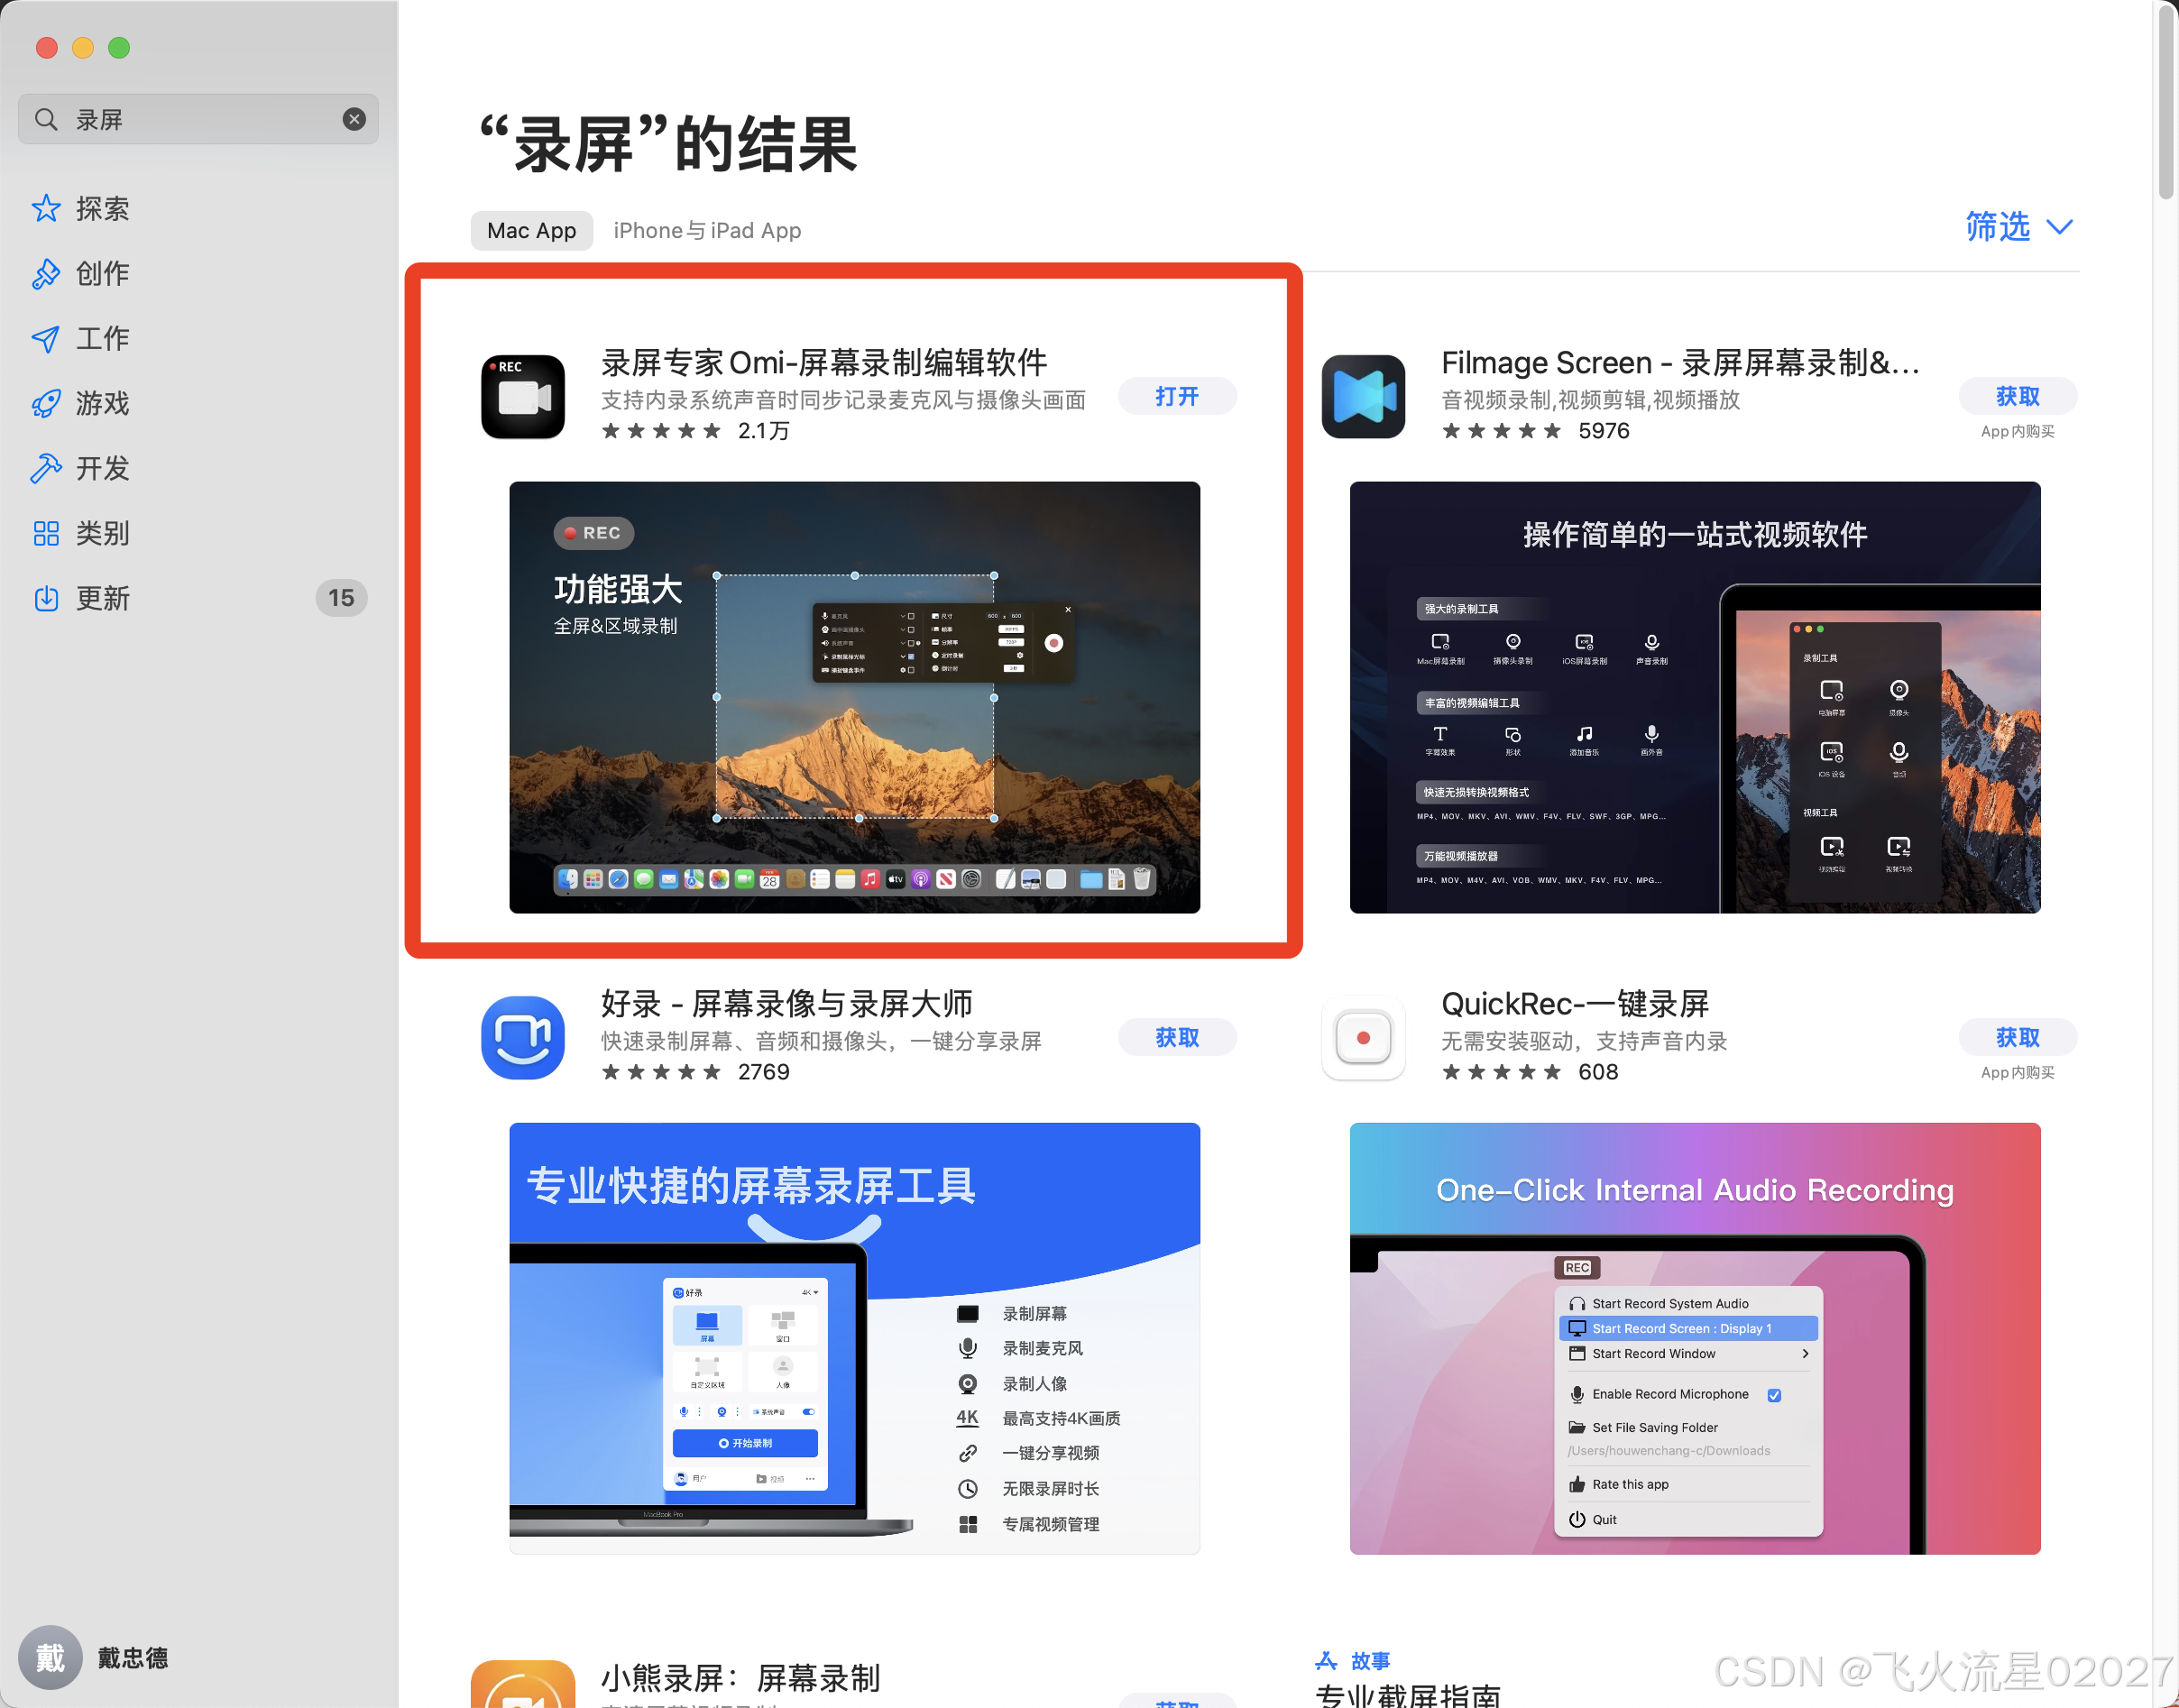
Task: Switch to iPhone与iPad App tab
Action: [707, 230]
